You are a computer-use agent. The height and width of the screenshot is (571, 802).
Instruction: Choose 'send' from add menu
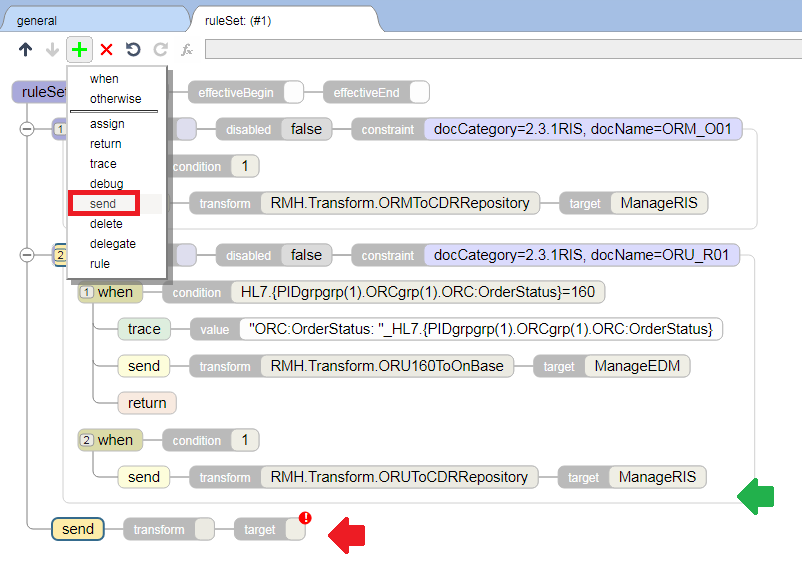coord(103,204)
